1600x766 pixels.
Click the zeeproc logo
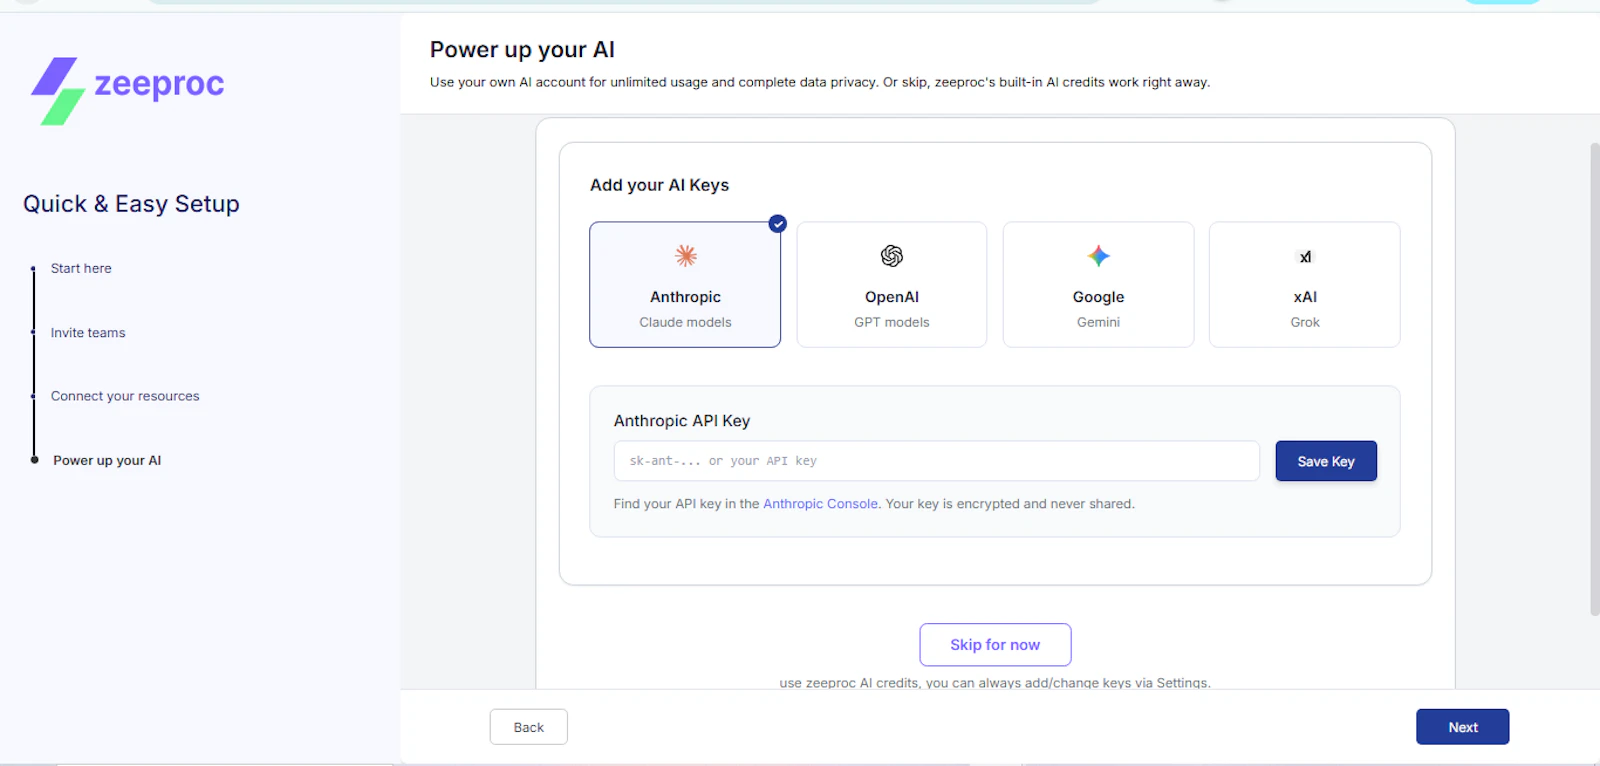coord(128,90)
